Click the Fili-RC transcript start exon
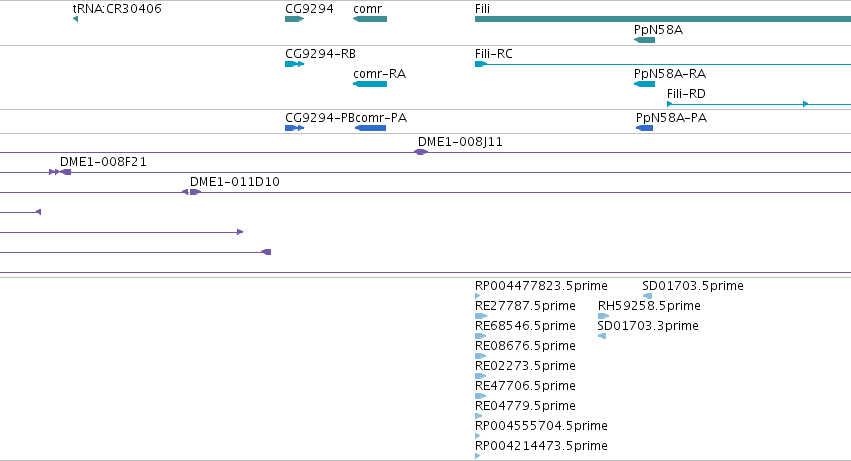This screenshot has width=851, height=461. tap(480, 64)
